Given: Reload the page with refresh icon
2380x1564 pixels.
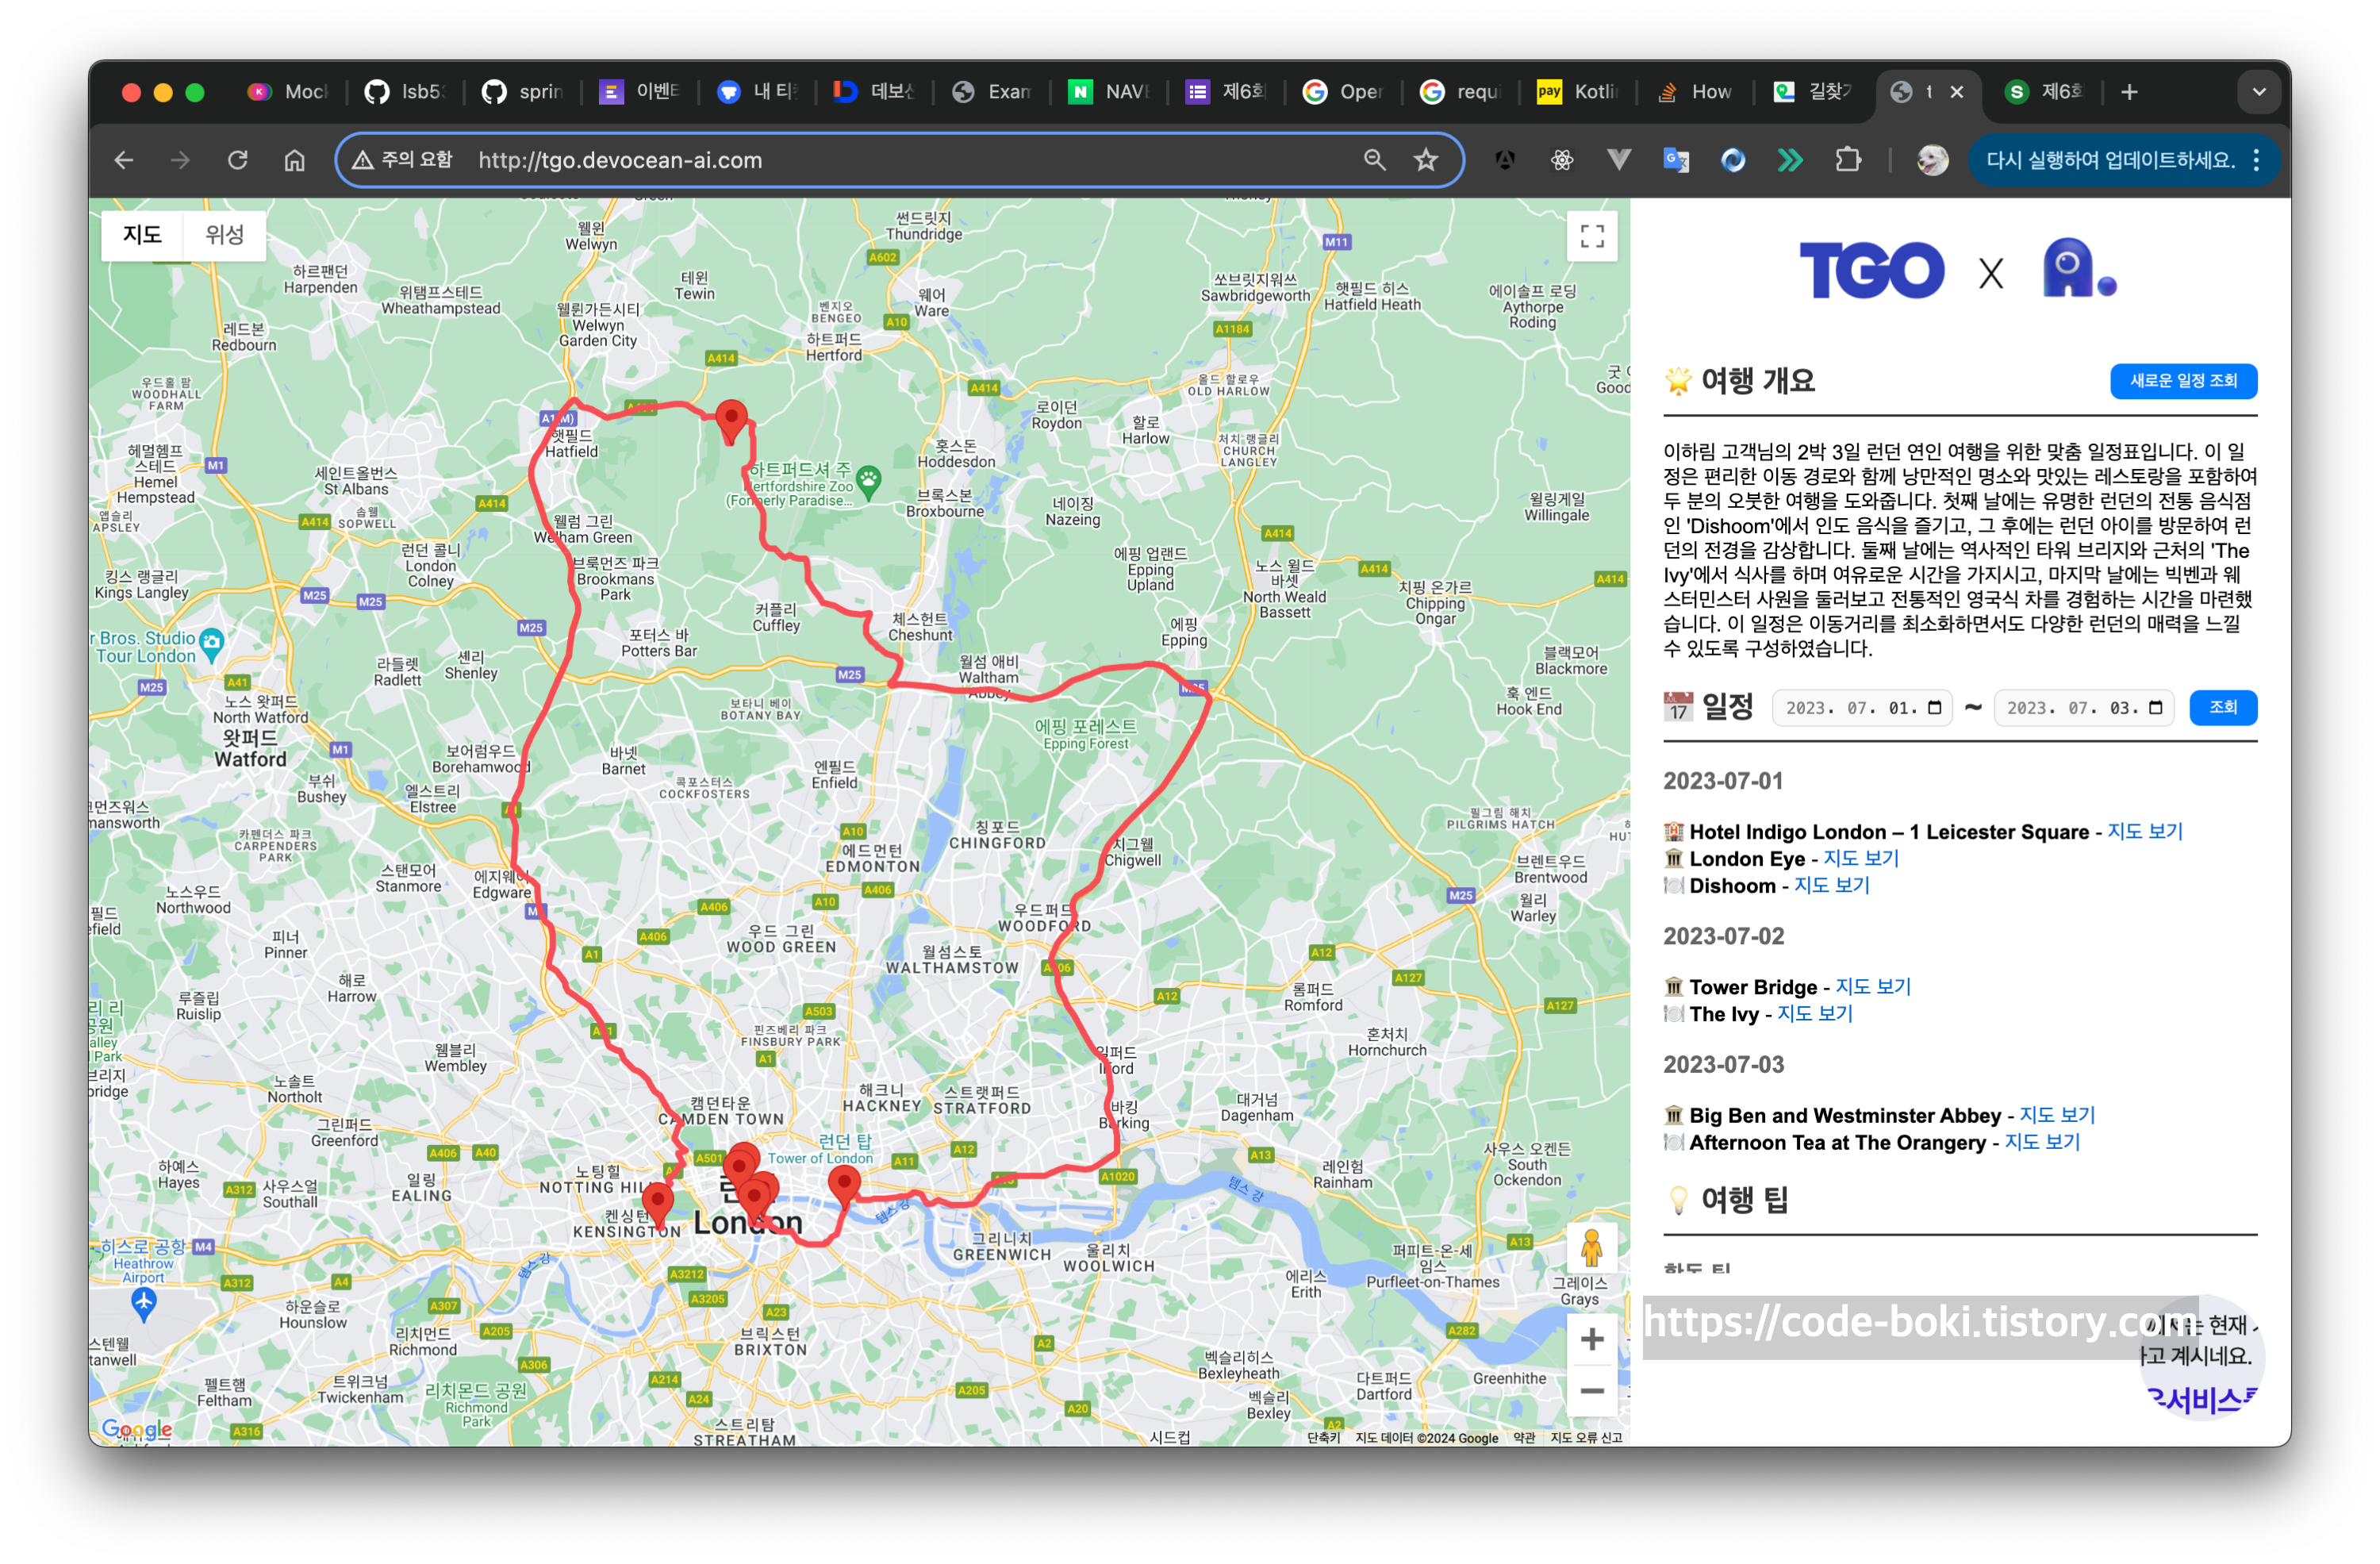Looking at the screenshot, I should (x=237, y=160).
